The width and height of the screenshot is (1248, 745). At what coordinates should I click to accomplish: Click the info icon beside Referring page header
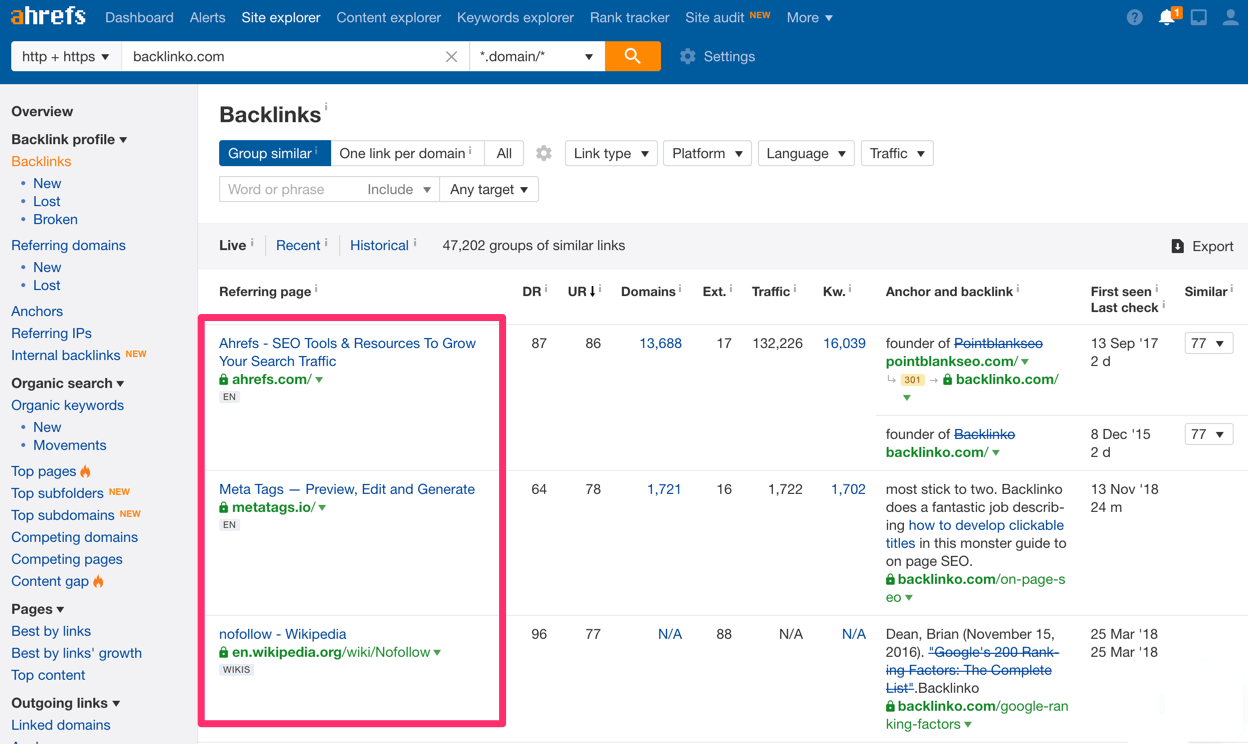click(x=316, y=289)
